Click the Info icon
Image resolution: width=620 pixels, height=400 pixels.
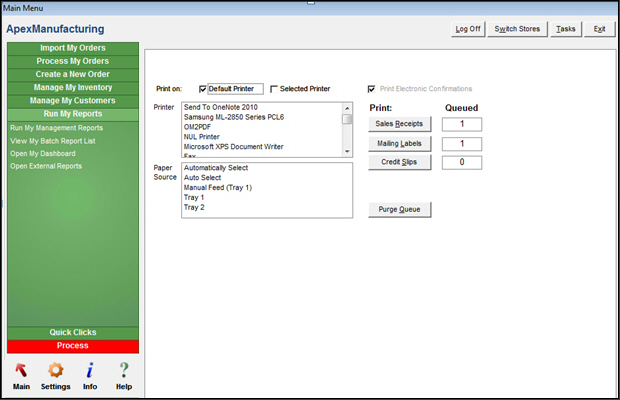(89, 370)
